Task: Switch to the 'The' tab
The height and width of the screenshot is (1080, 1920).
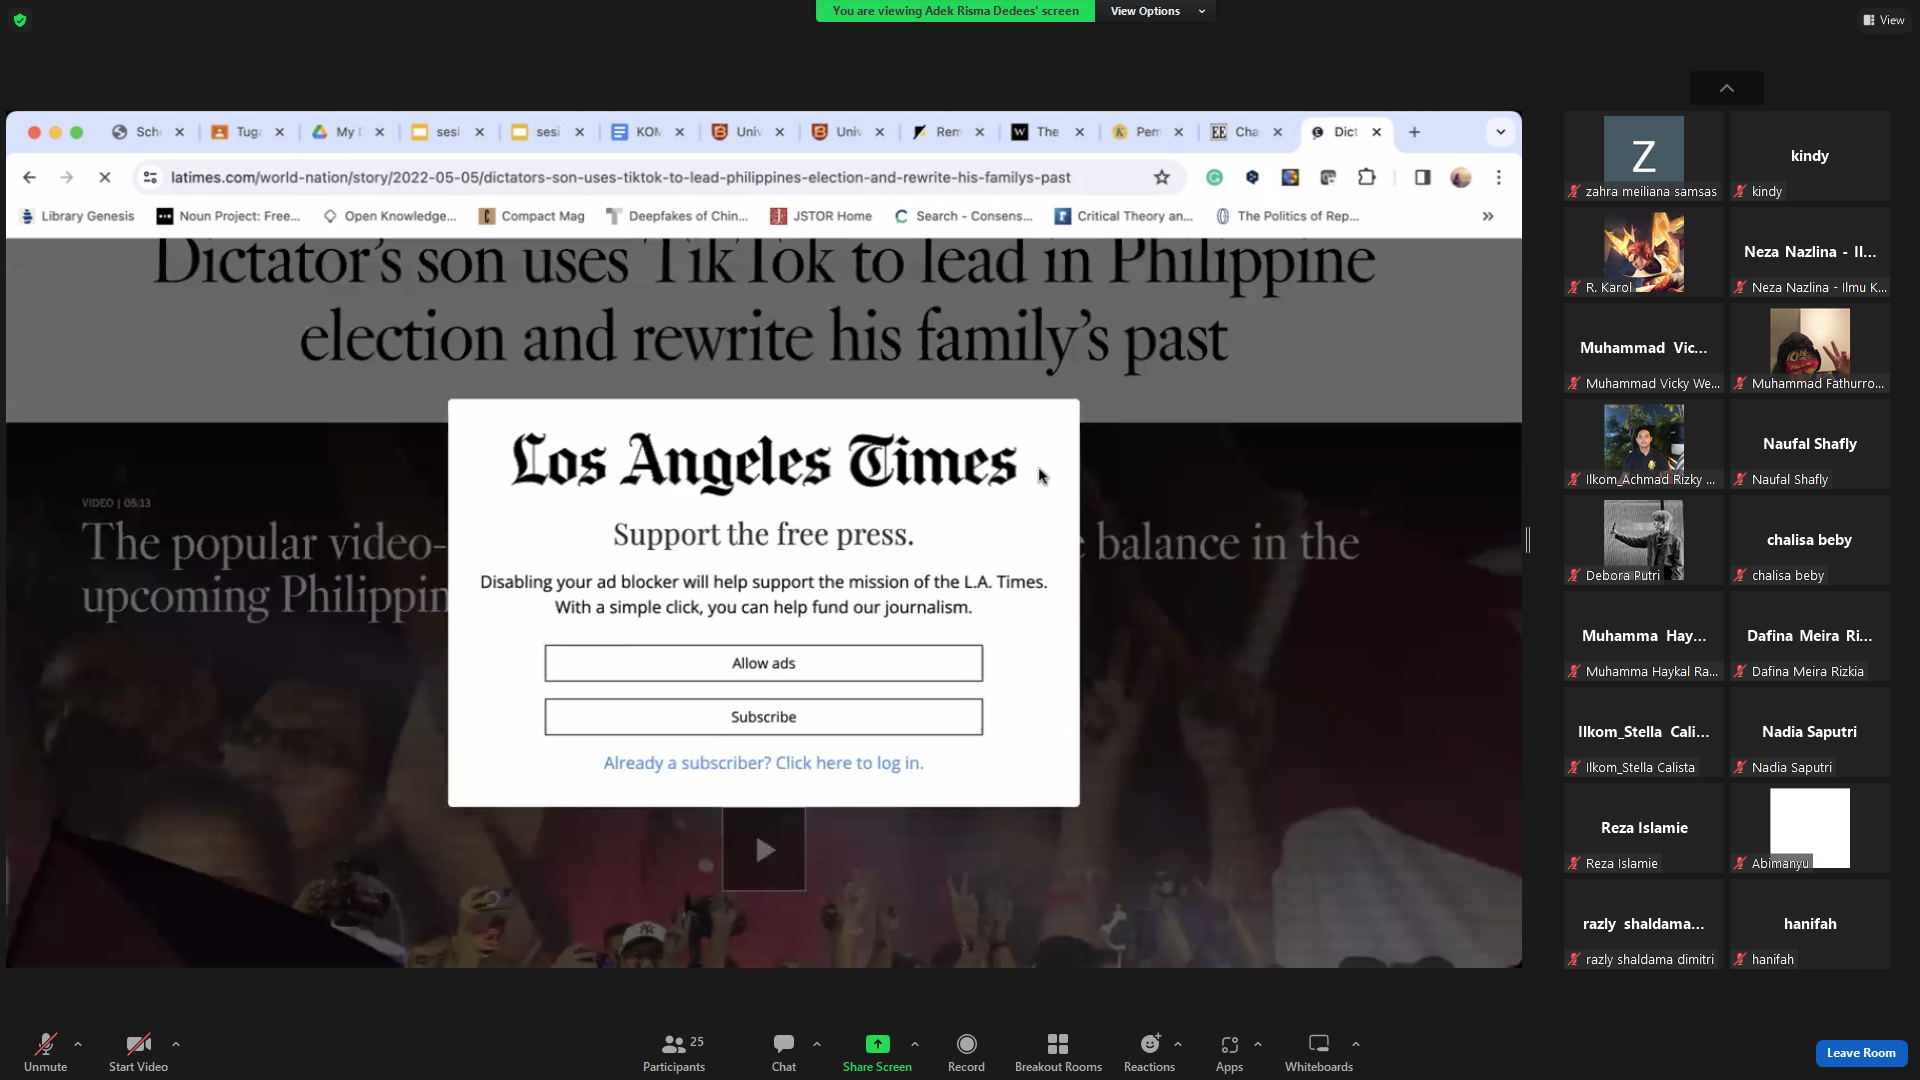Action: point(1047,132)
